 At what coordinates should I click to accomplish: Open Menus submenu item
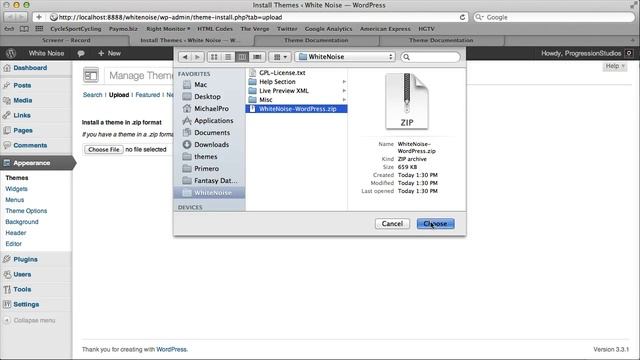click(15, 200)
